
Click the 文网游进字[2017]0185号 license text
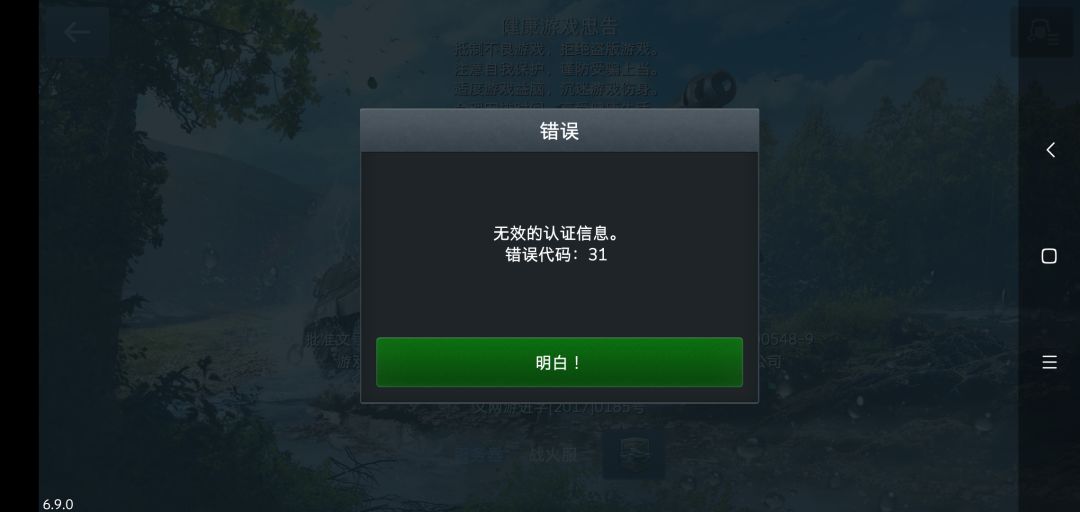[x=559, y=407]
